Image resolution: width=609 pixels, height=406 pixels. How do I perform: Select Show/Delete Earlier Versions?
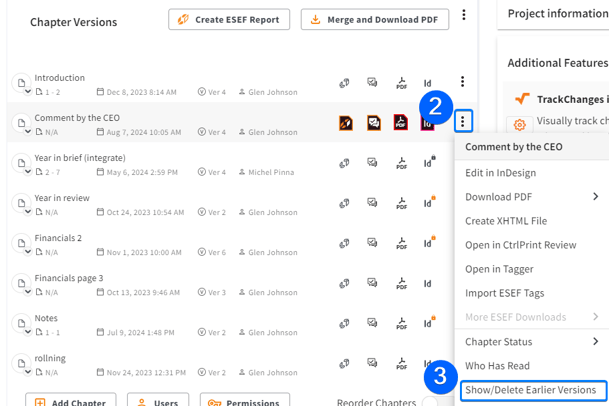click(x=531, y=390)
